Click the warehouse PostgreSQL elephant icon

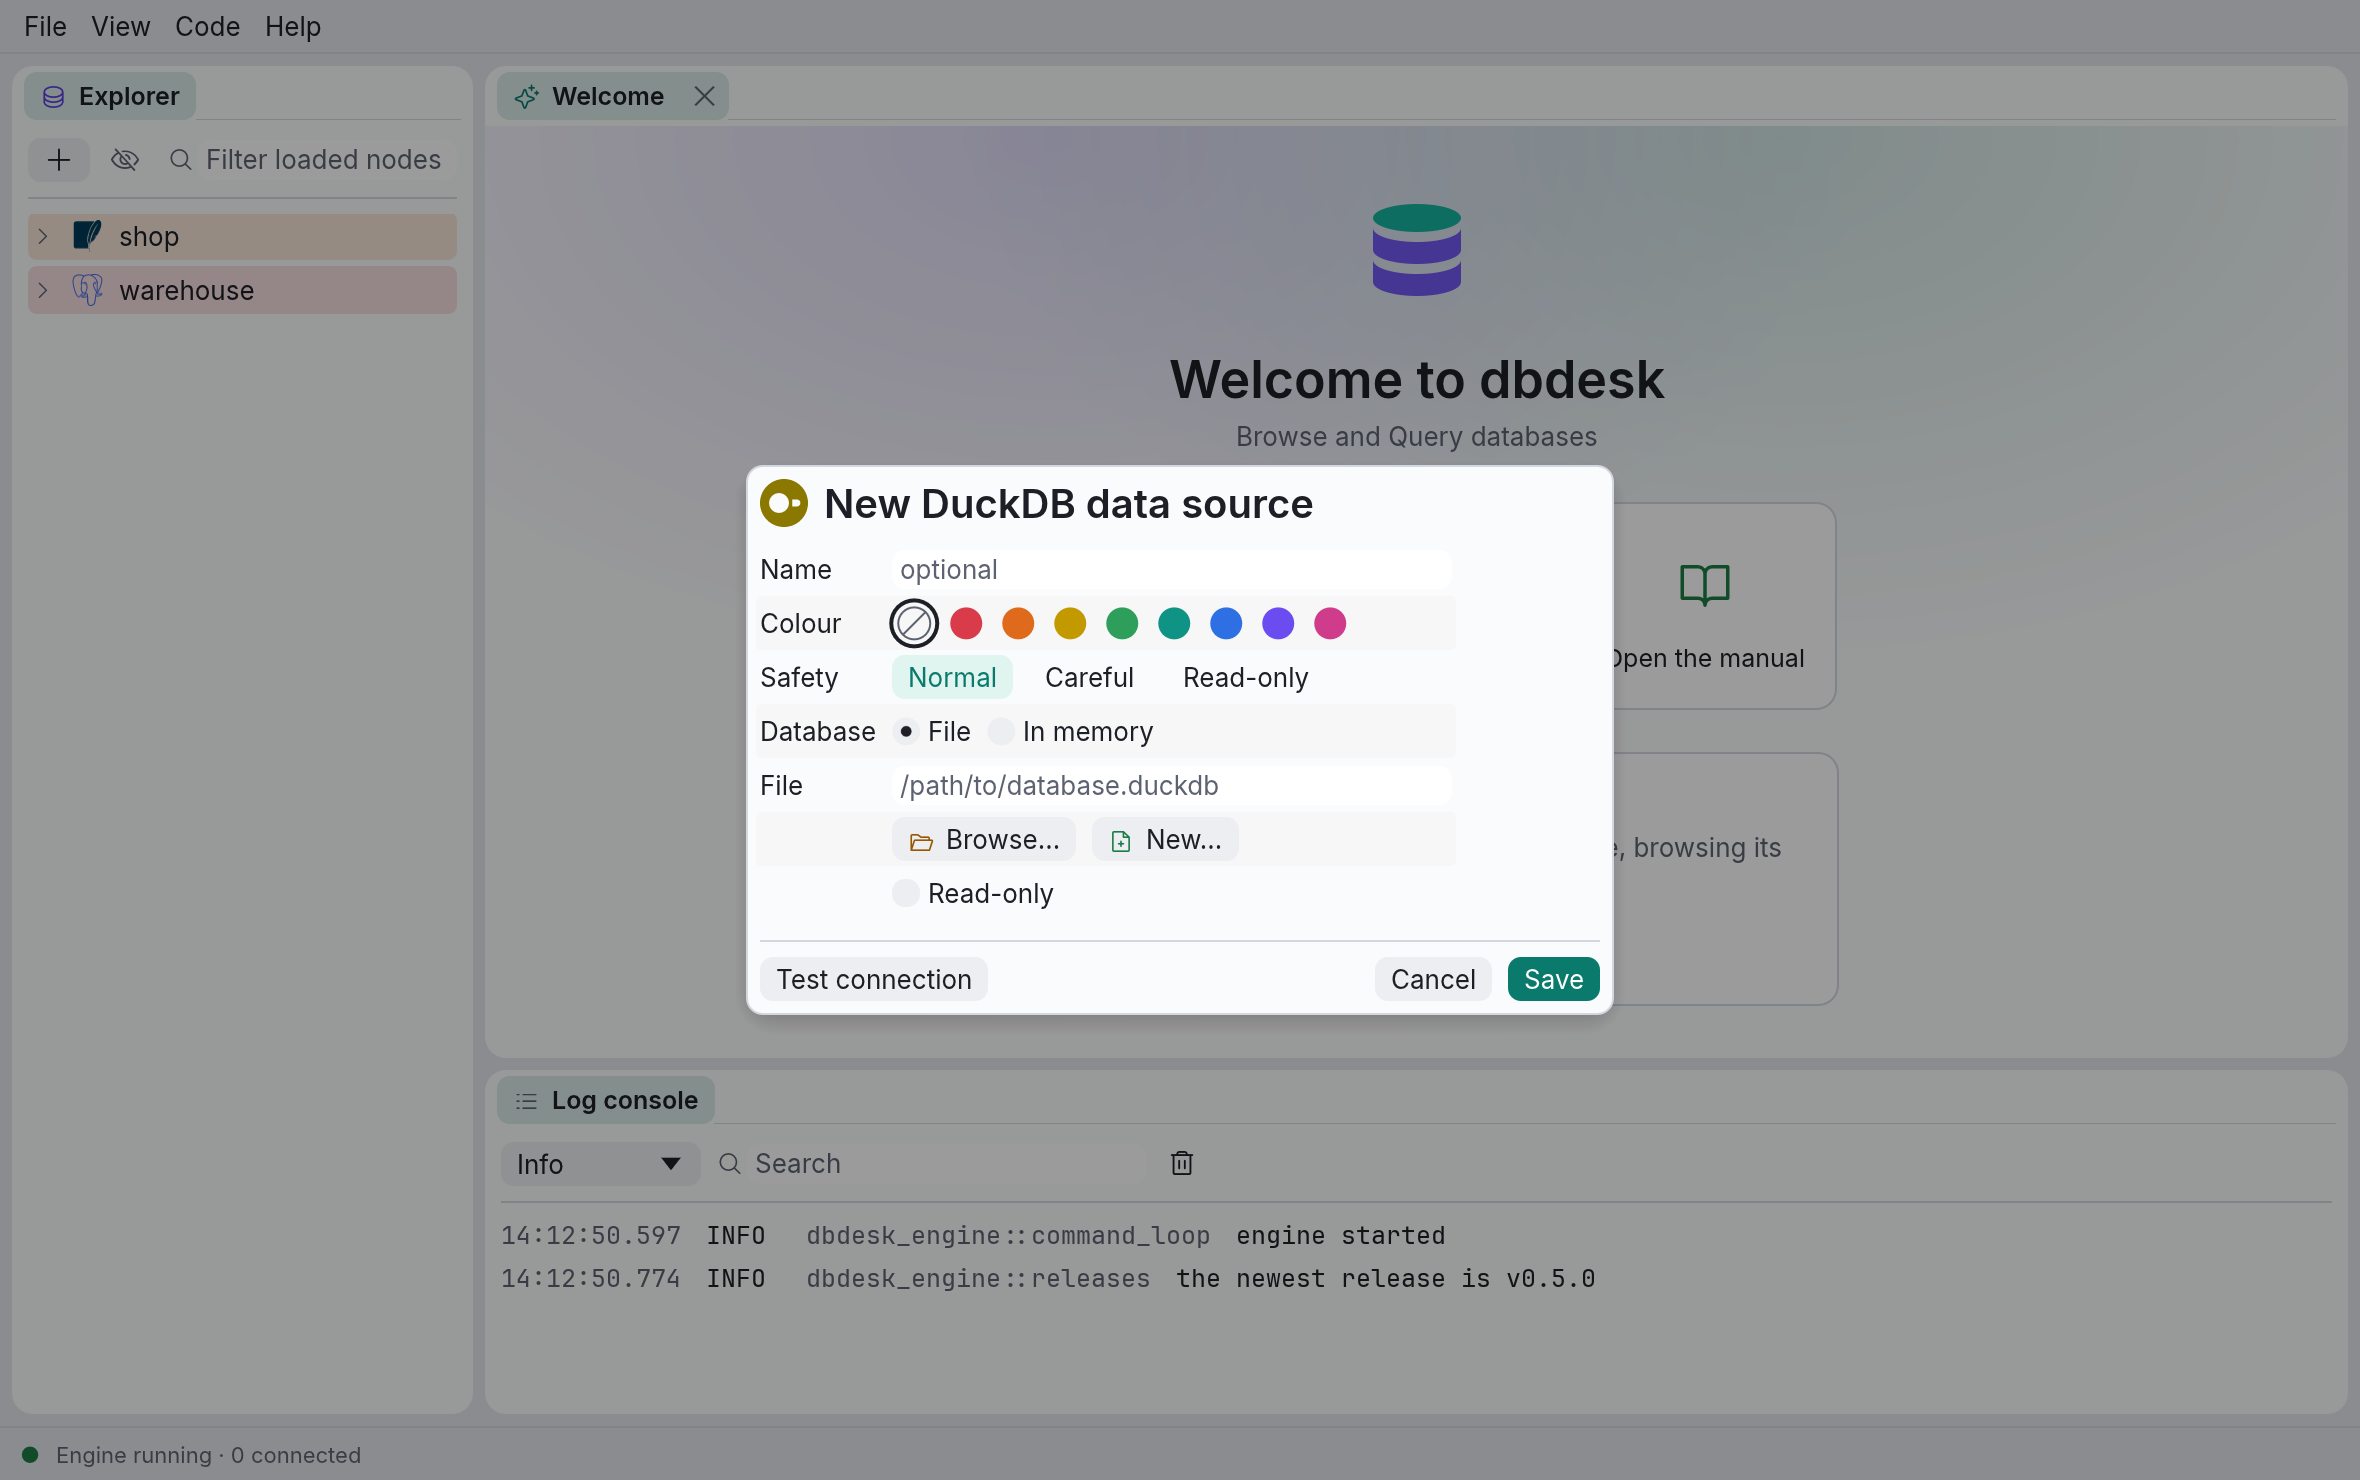87,290
